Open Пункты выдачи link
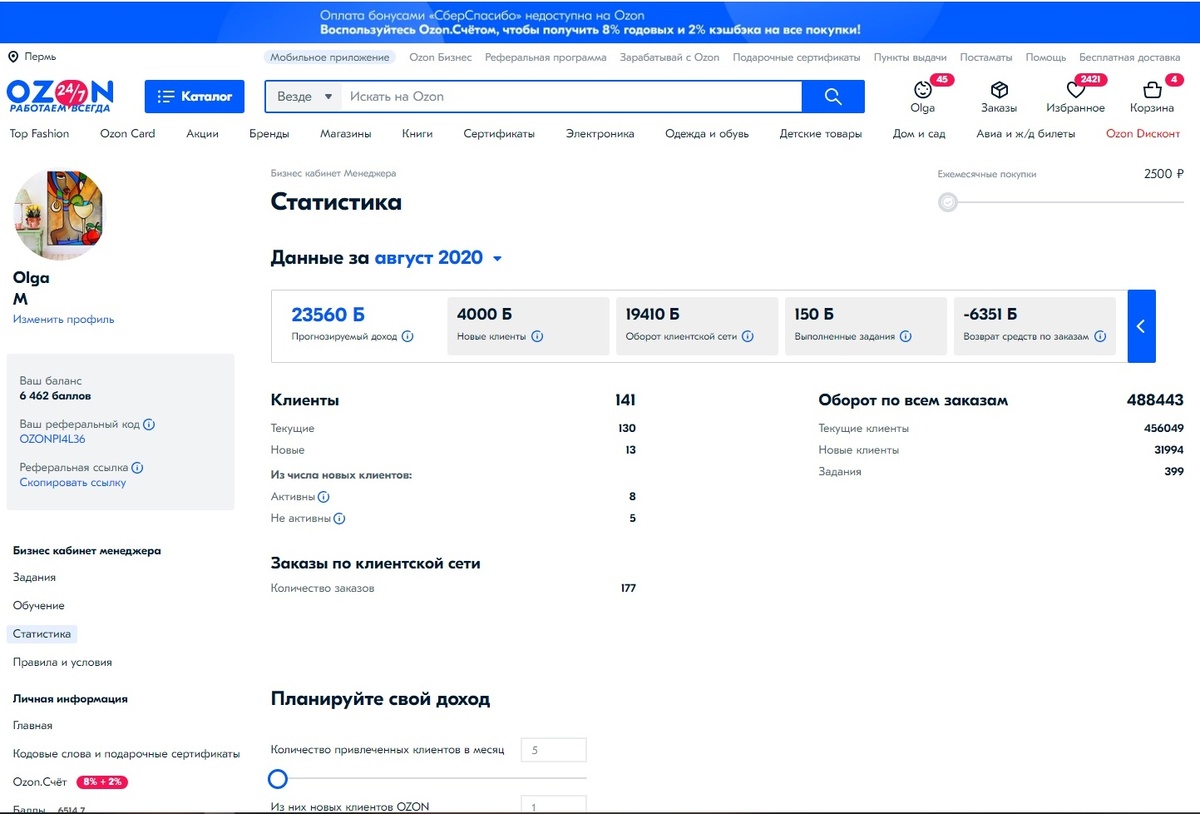This screenshot has height=814, width=1200. pyautogui.click(x=910, y=57)
